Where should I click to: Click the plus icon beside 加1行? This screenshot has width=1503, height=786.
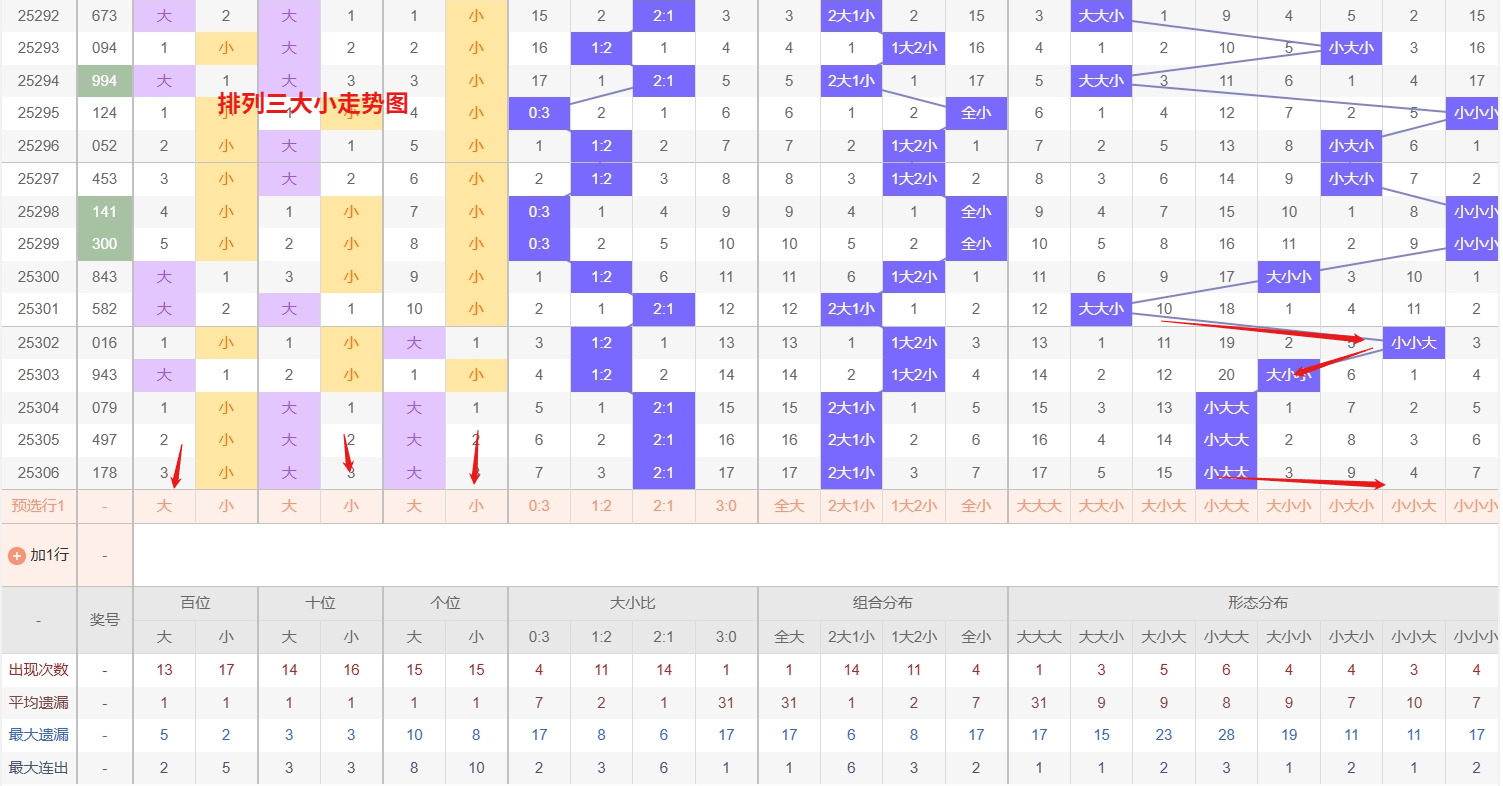point(16,555)
